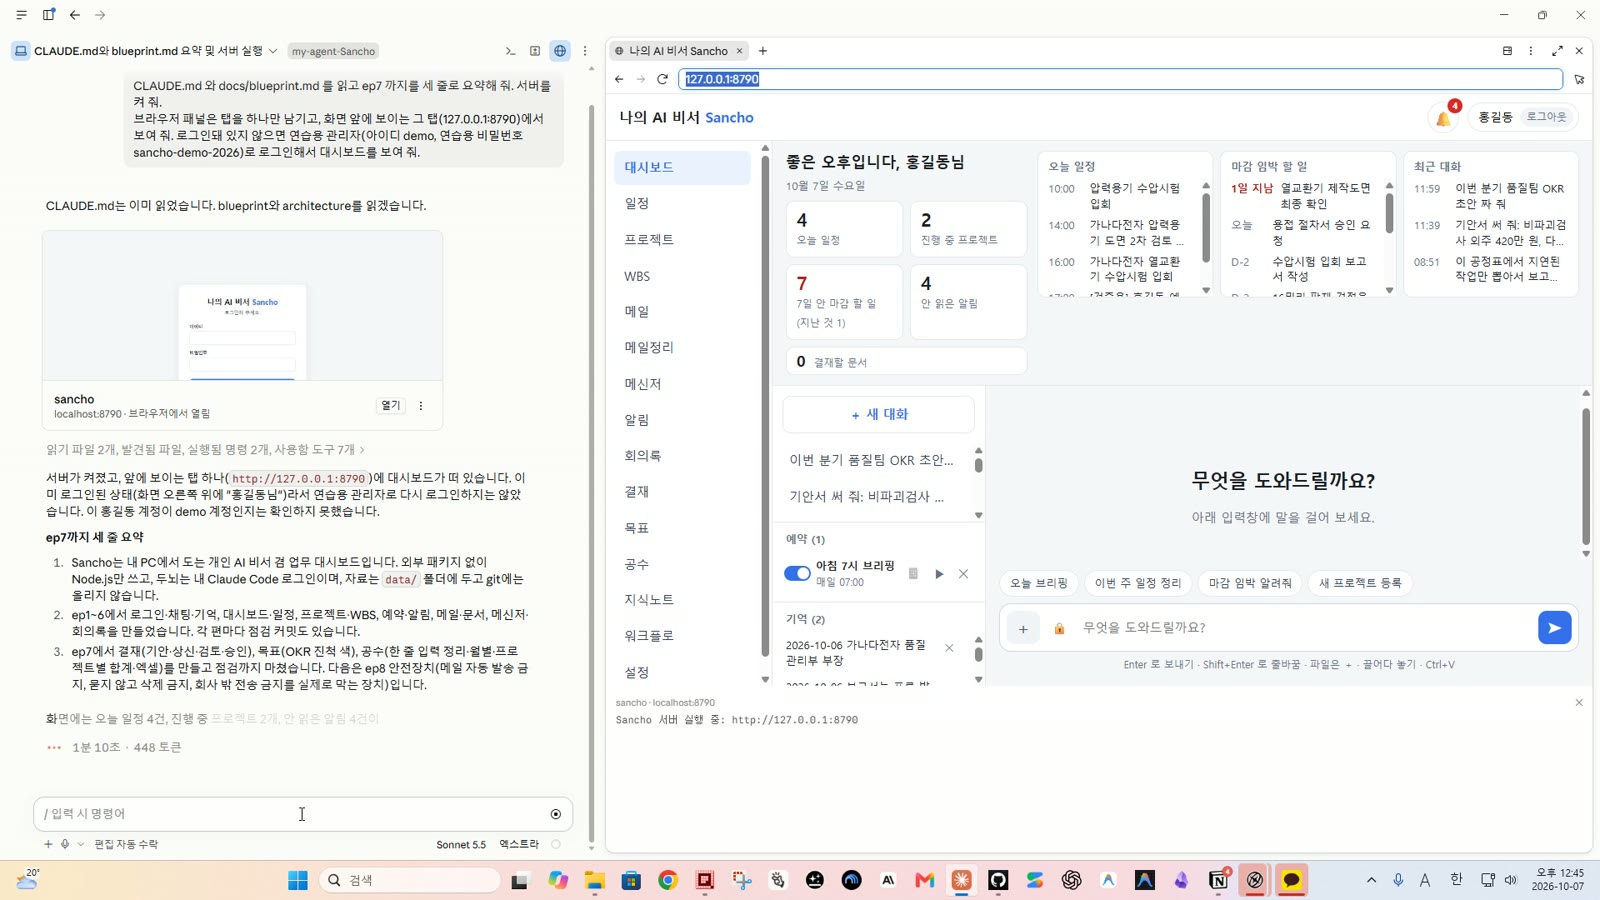Open the 메일정리 sidebar item
1600x900 pixels.
pos(682,348)
